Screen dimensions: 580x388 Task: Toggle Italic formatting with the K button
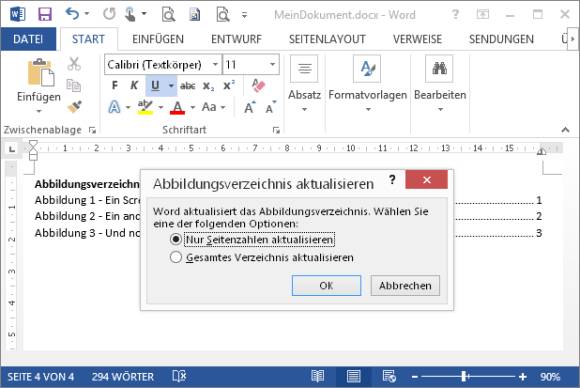134,86
